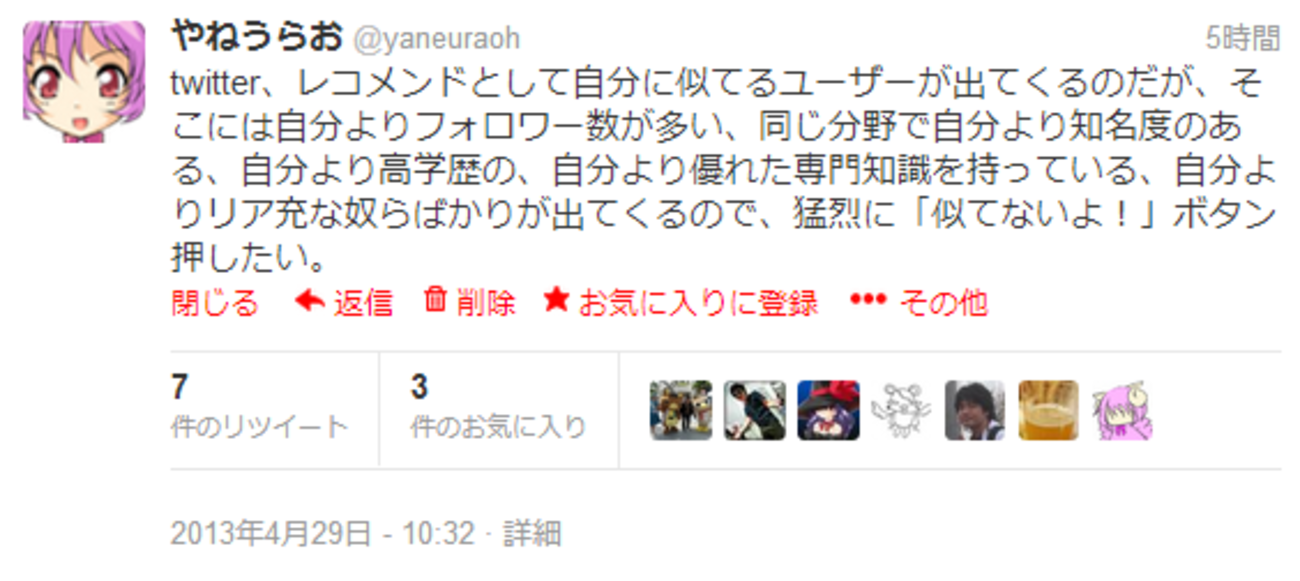Click the reply arrow icon

click(x=310, y=301)
